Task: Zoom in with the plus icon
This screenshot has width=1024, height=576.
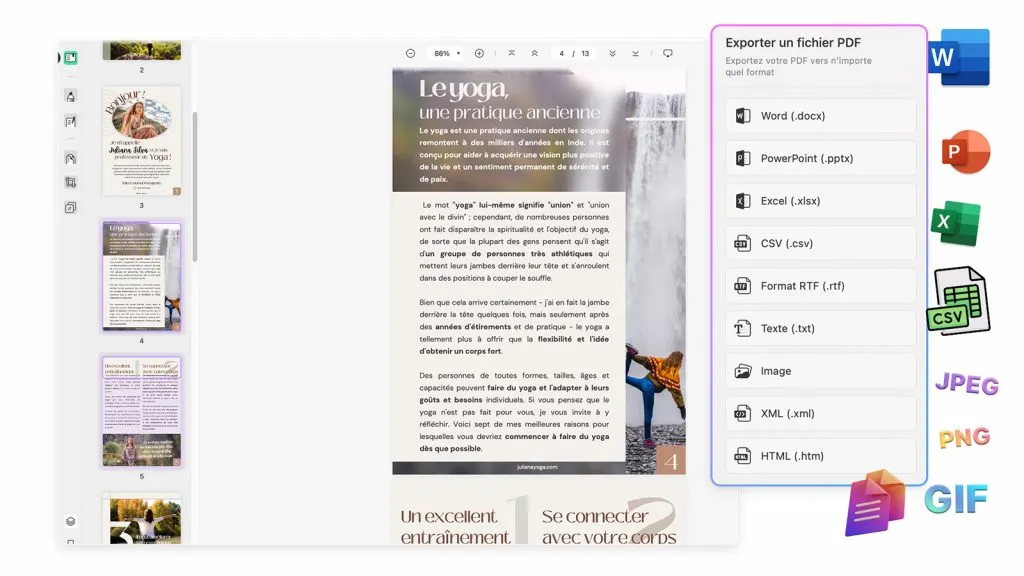Action: point(479,53)
